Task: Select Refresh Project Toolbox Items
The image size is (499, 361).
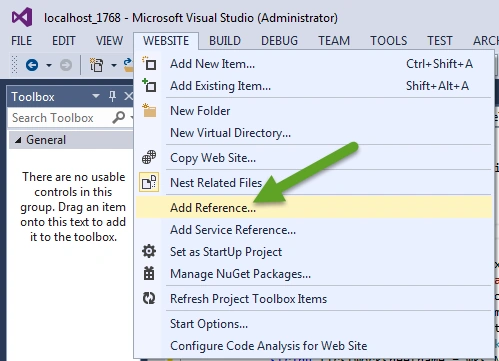Action: pos(314,299)
